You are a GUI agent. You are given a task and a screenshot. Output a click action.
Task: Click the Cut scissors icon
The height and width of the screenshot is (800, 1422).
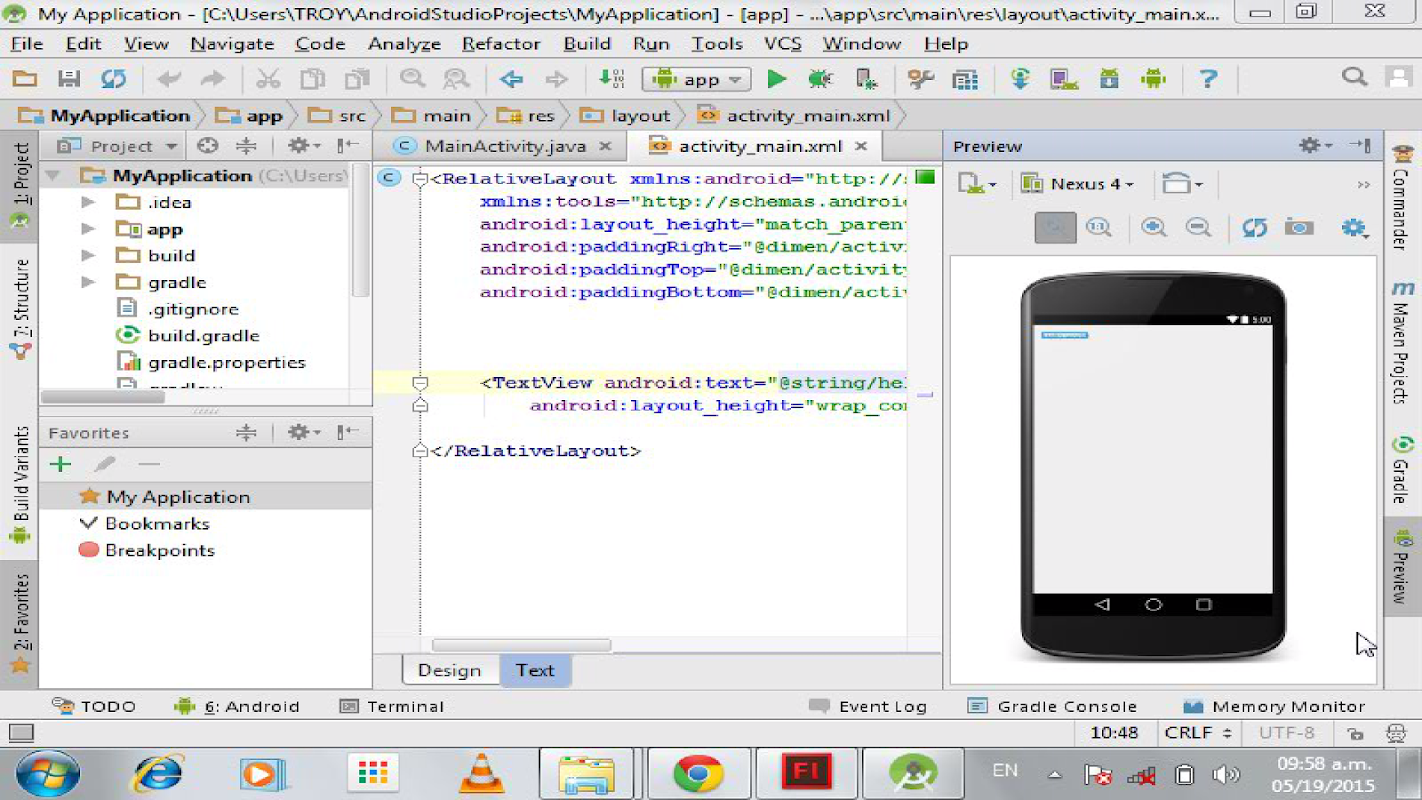pos(268,79)
